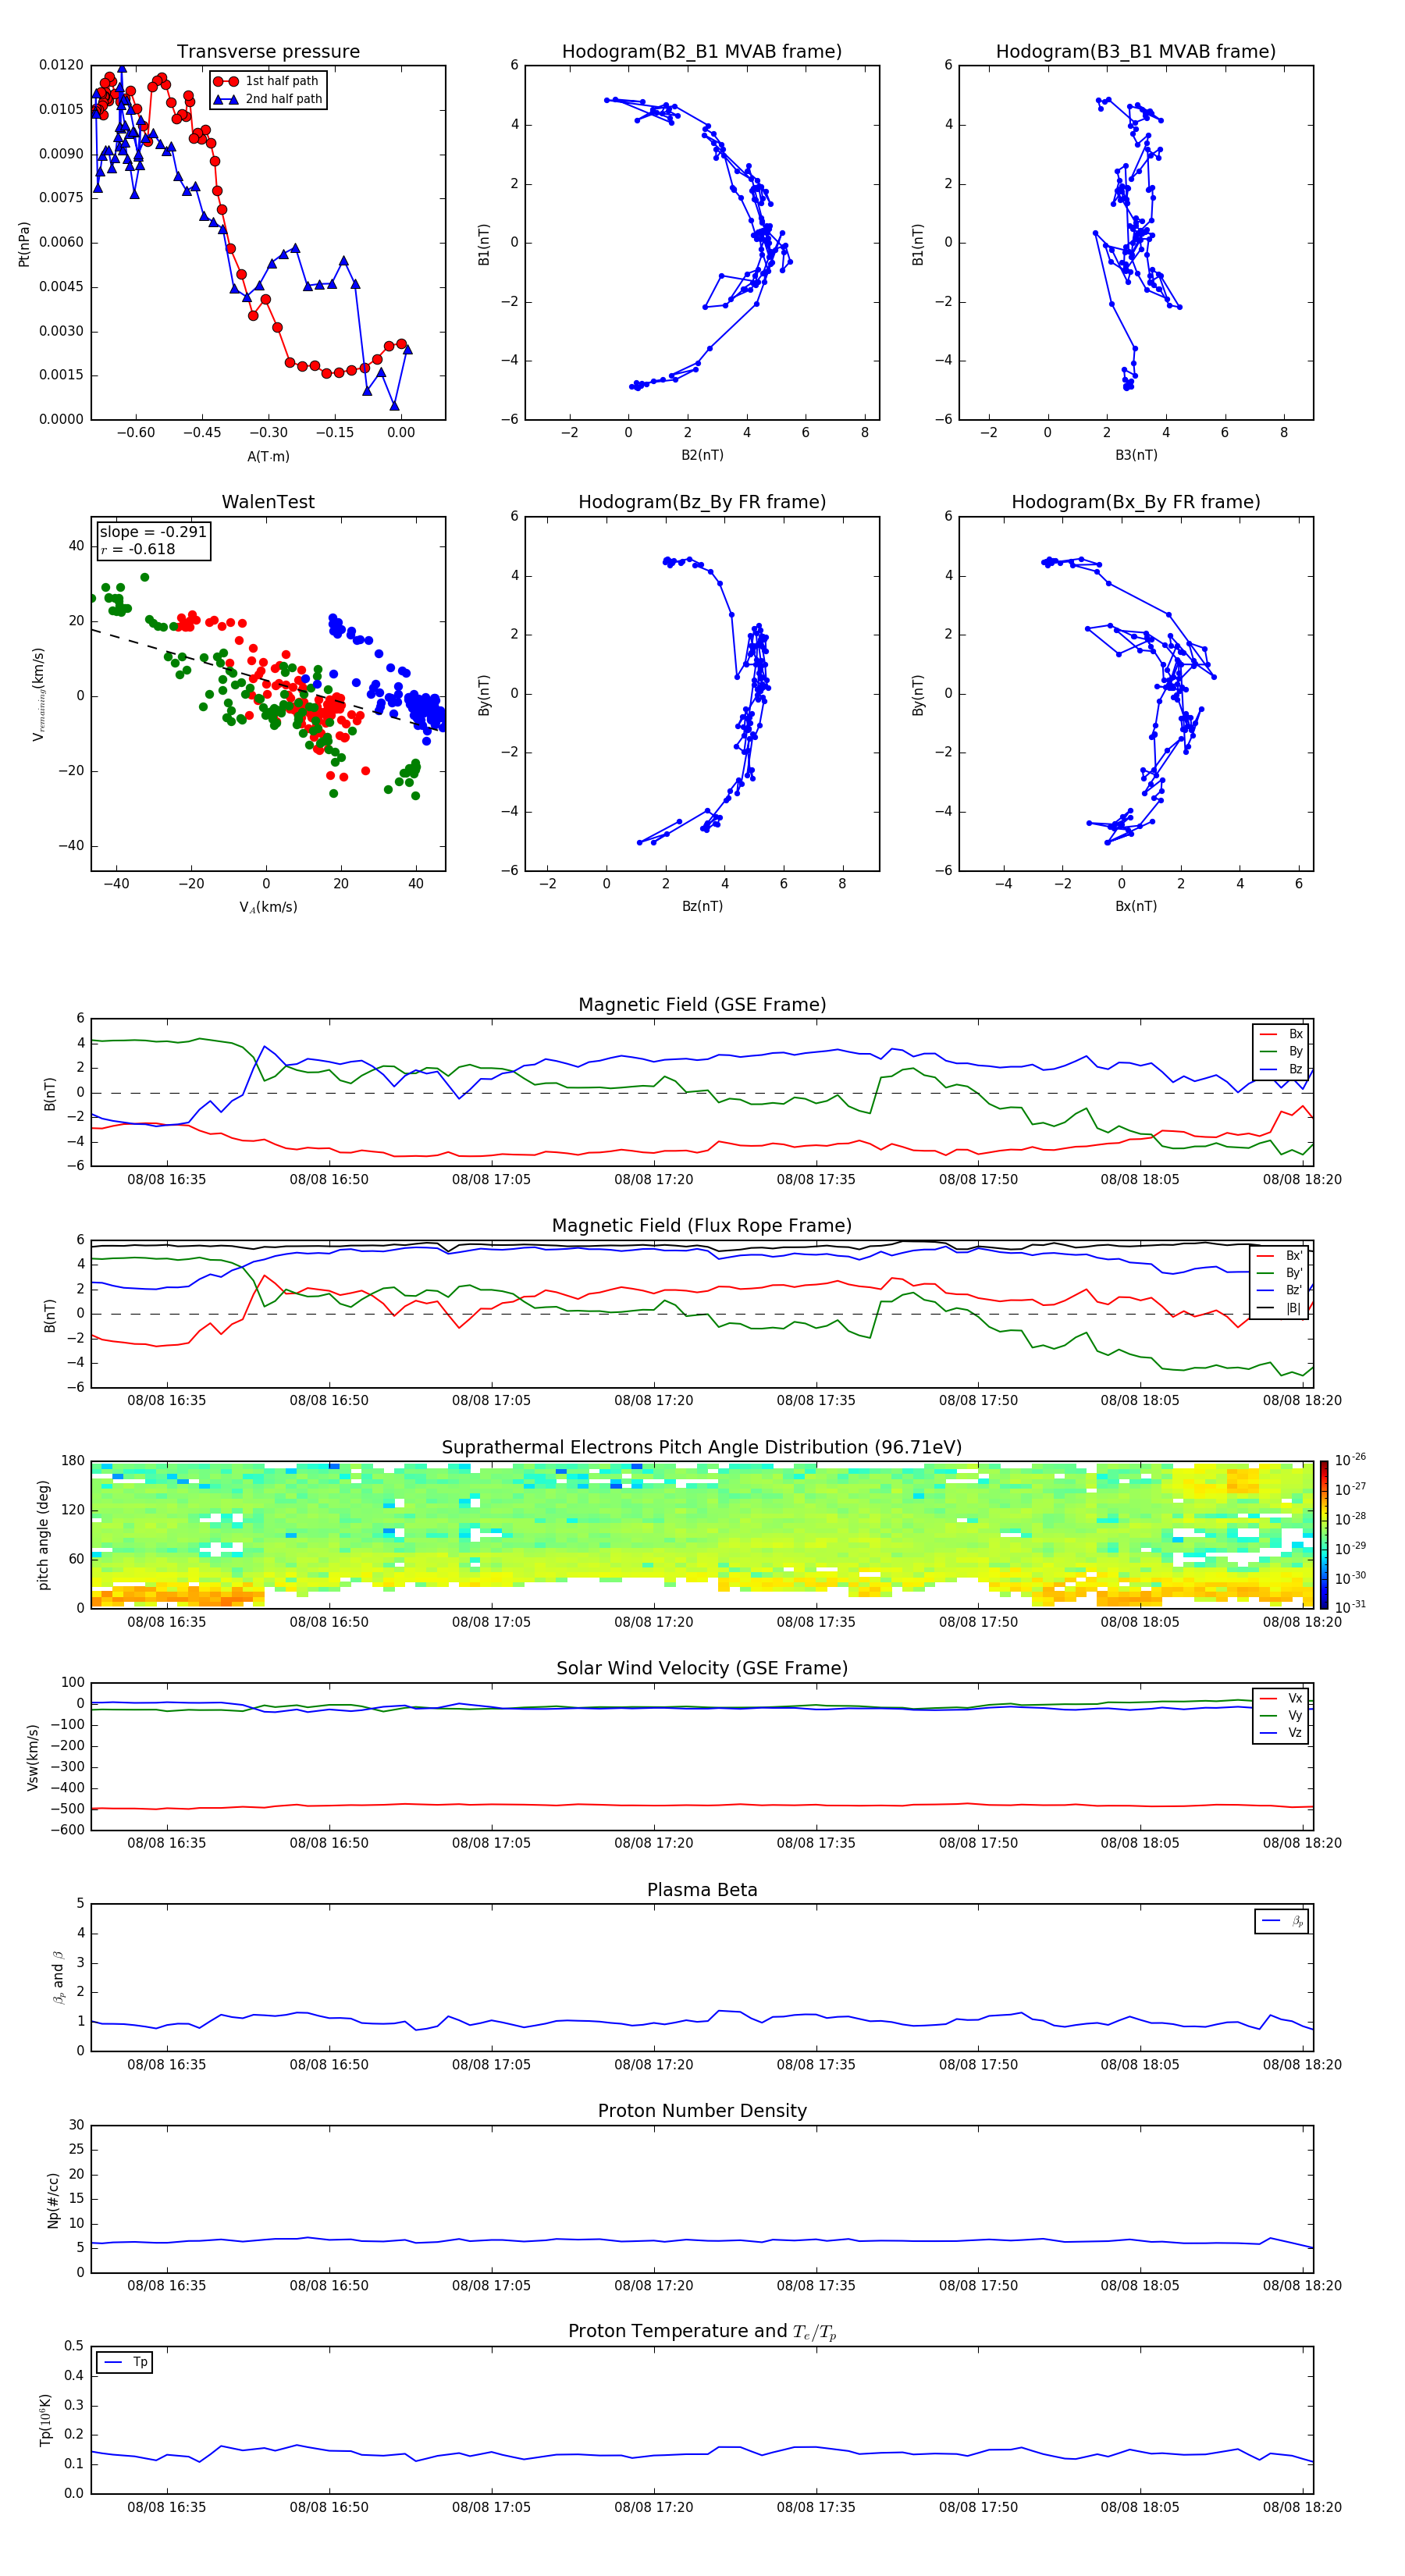Click the pitch angle color scale bar
Viewport: 1405px width, 2576px height.
tap(1324, 1534)
